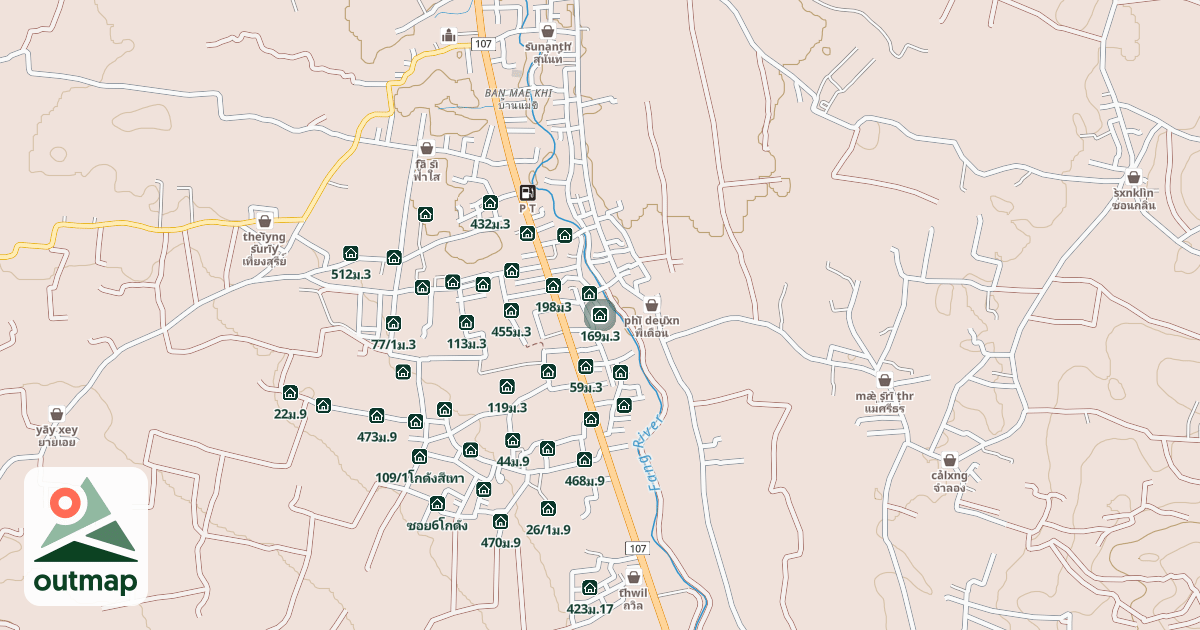Open house marker labeled 26/1ม.9
Viewport: 1200px width, 630px height.
548,508
